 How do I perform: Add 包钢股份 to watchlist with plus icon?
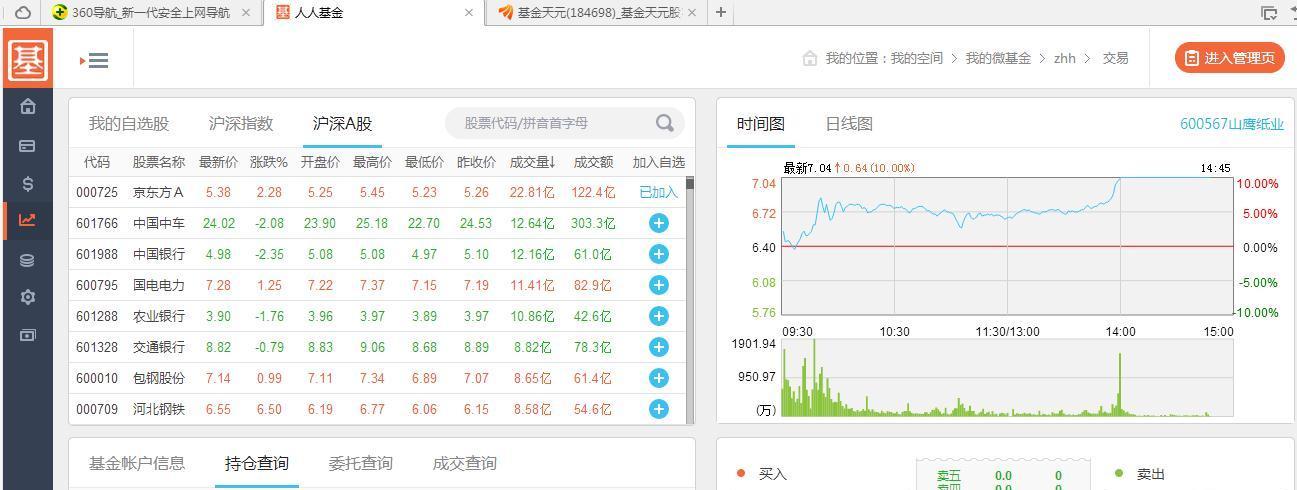pos(658,378)
